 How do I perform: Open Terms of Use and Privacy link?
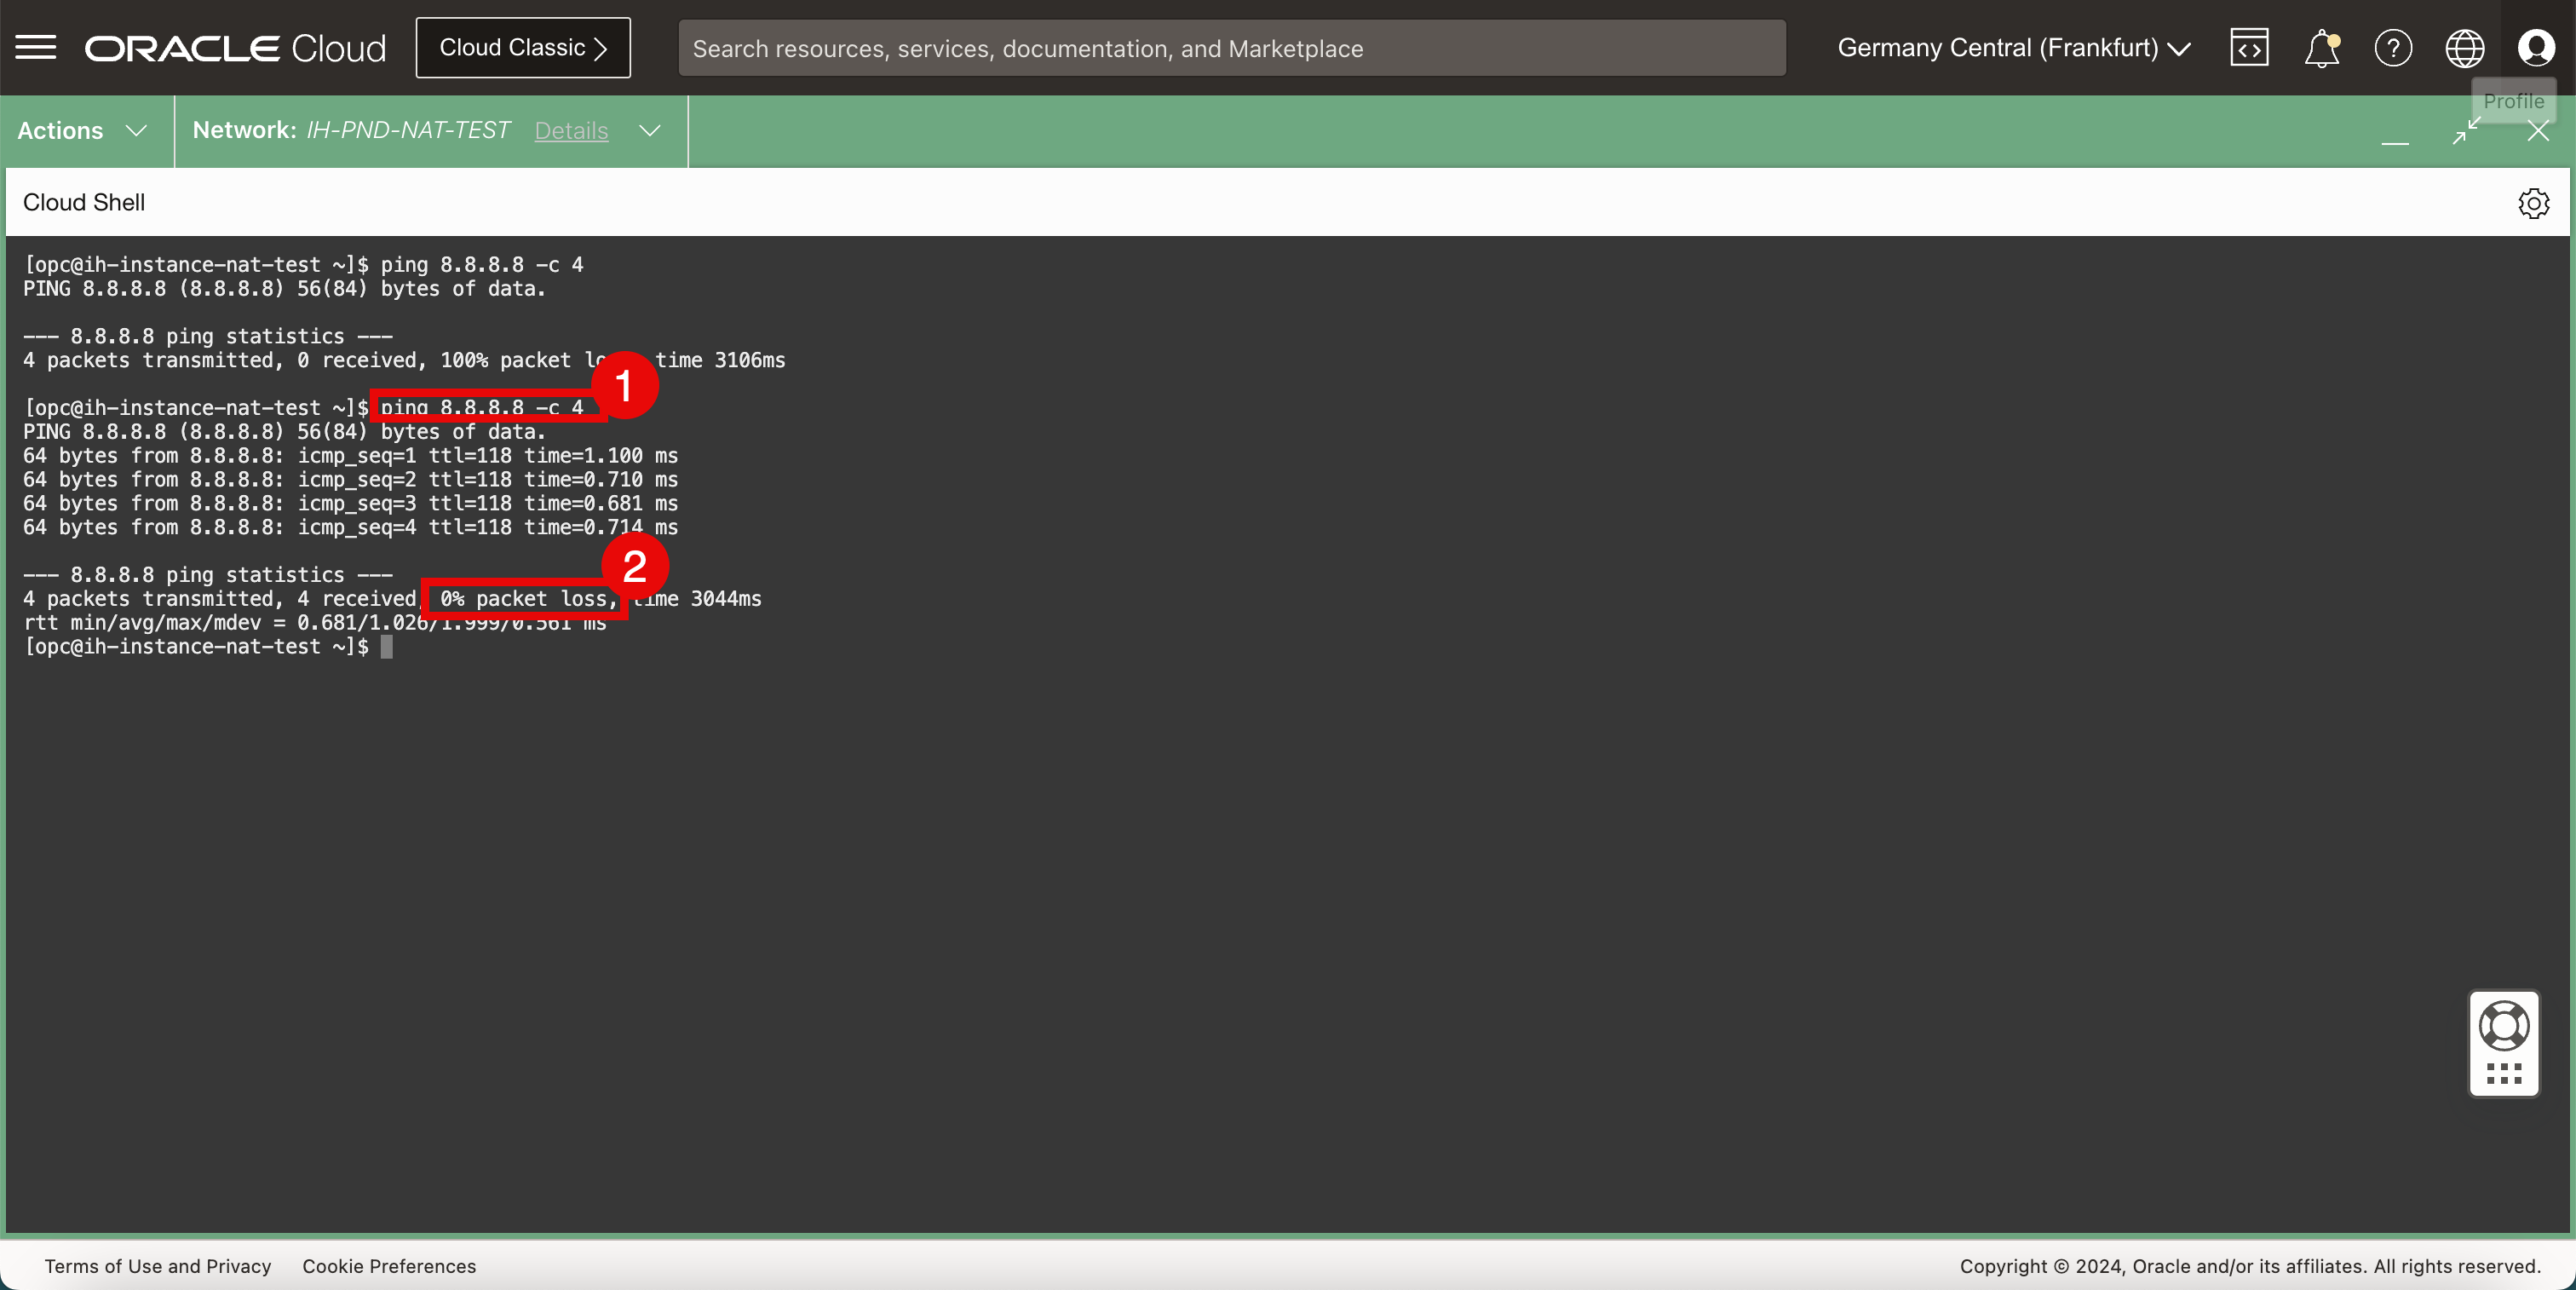(x=158, y=1266)
